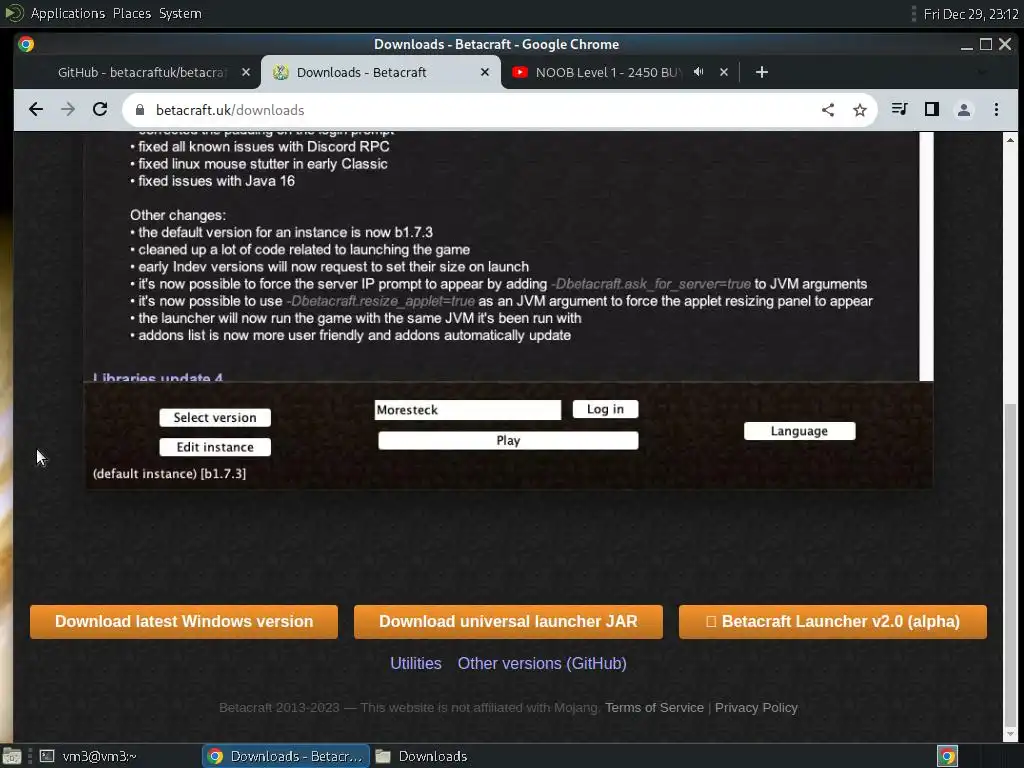
Task: Click the changelog panel white scrollbar
Action: coord(926,256)
